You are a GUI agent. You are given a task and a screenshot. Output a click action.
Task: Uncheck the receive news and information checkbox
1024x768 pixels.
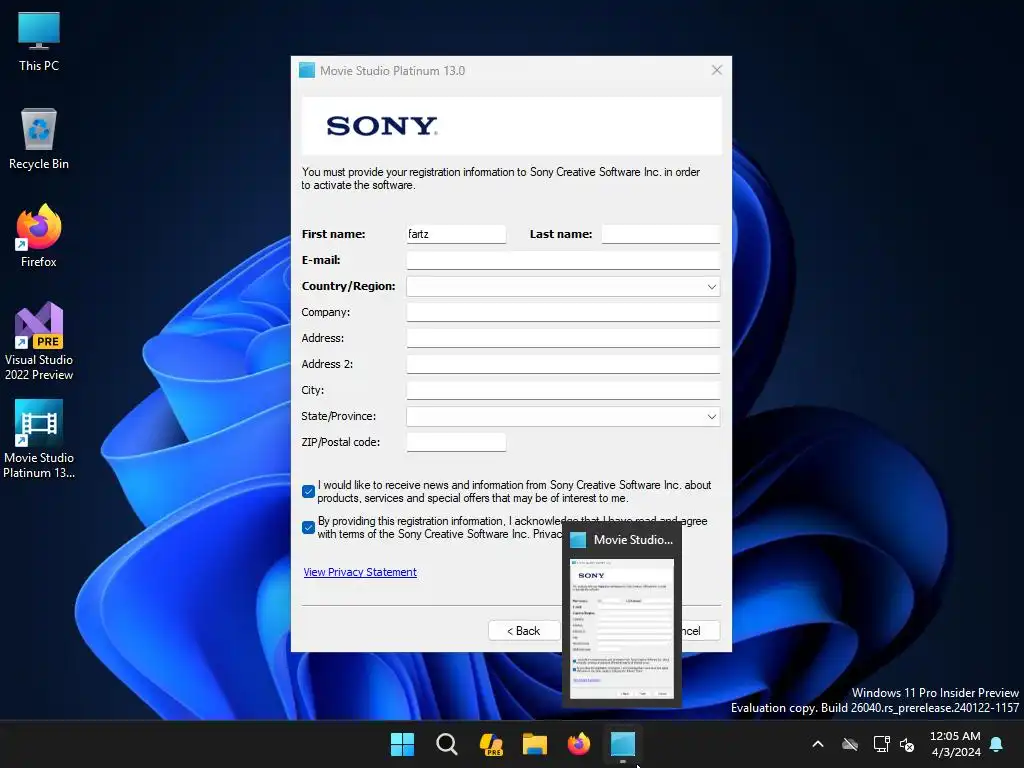click(309, 491)
